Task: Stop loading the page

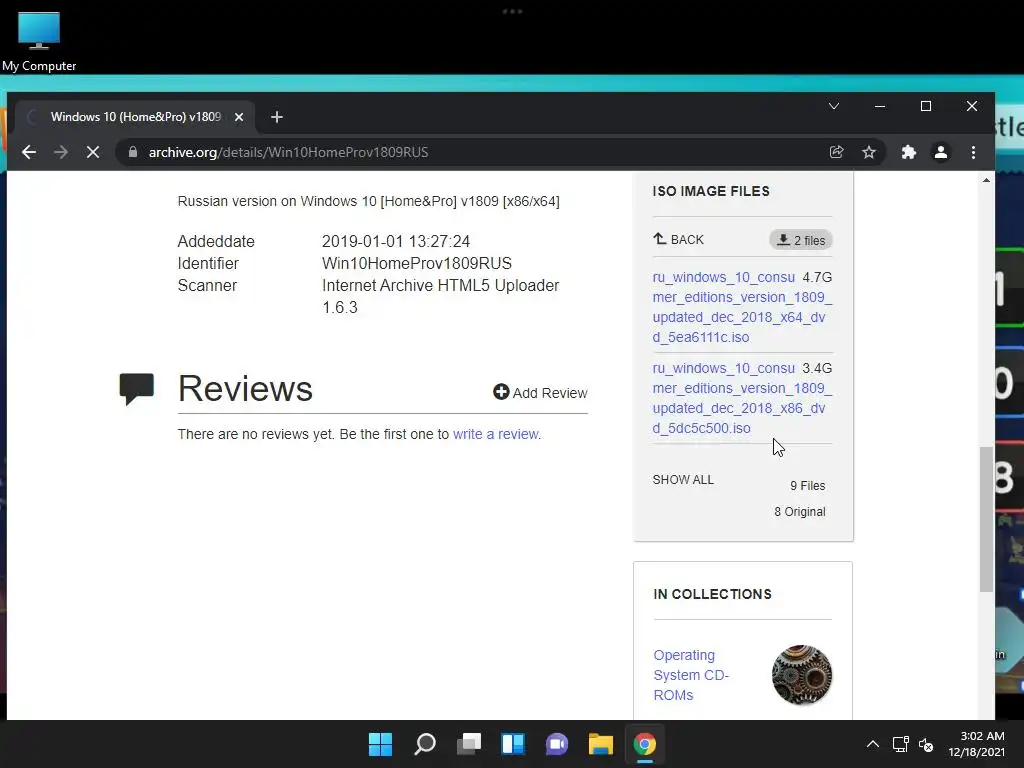Action: coord(93,152)
